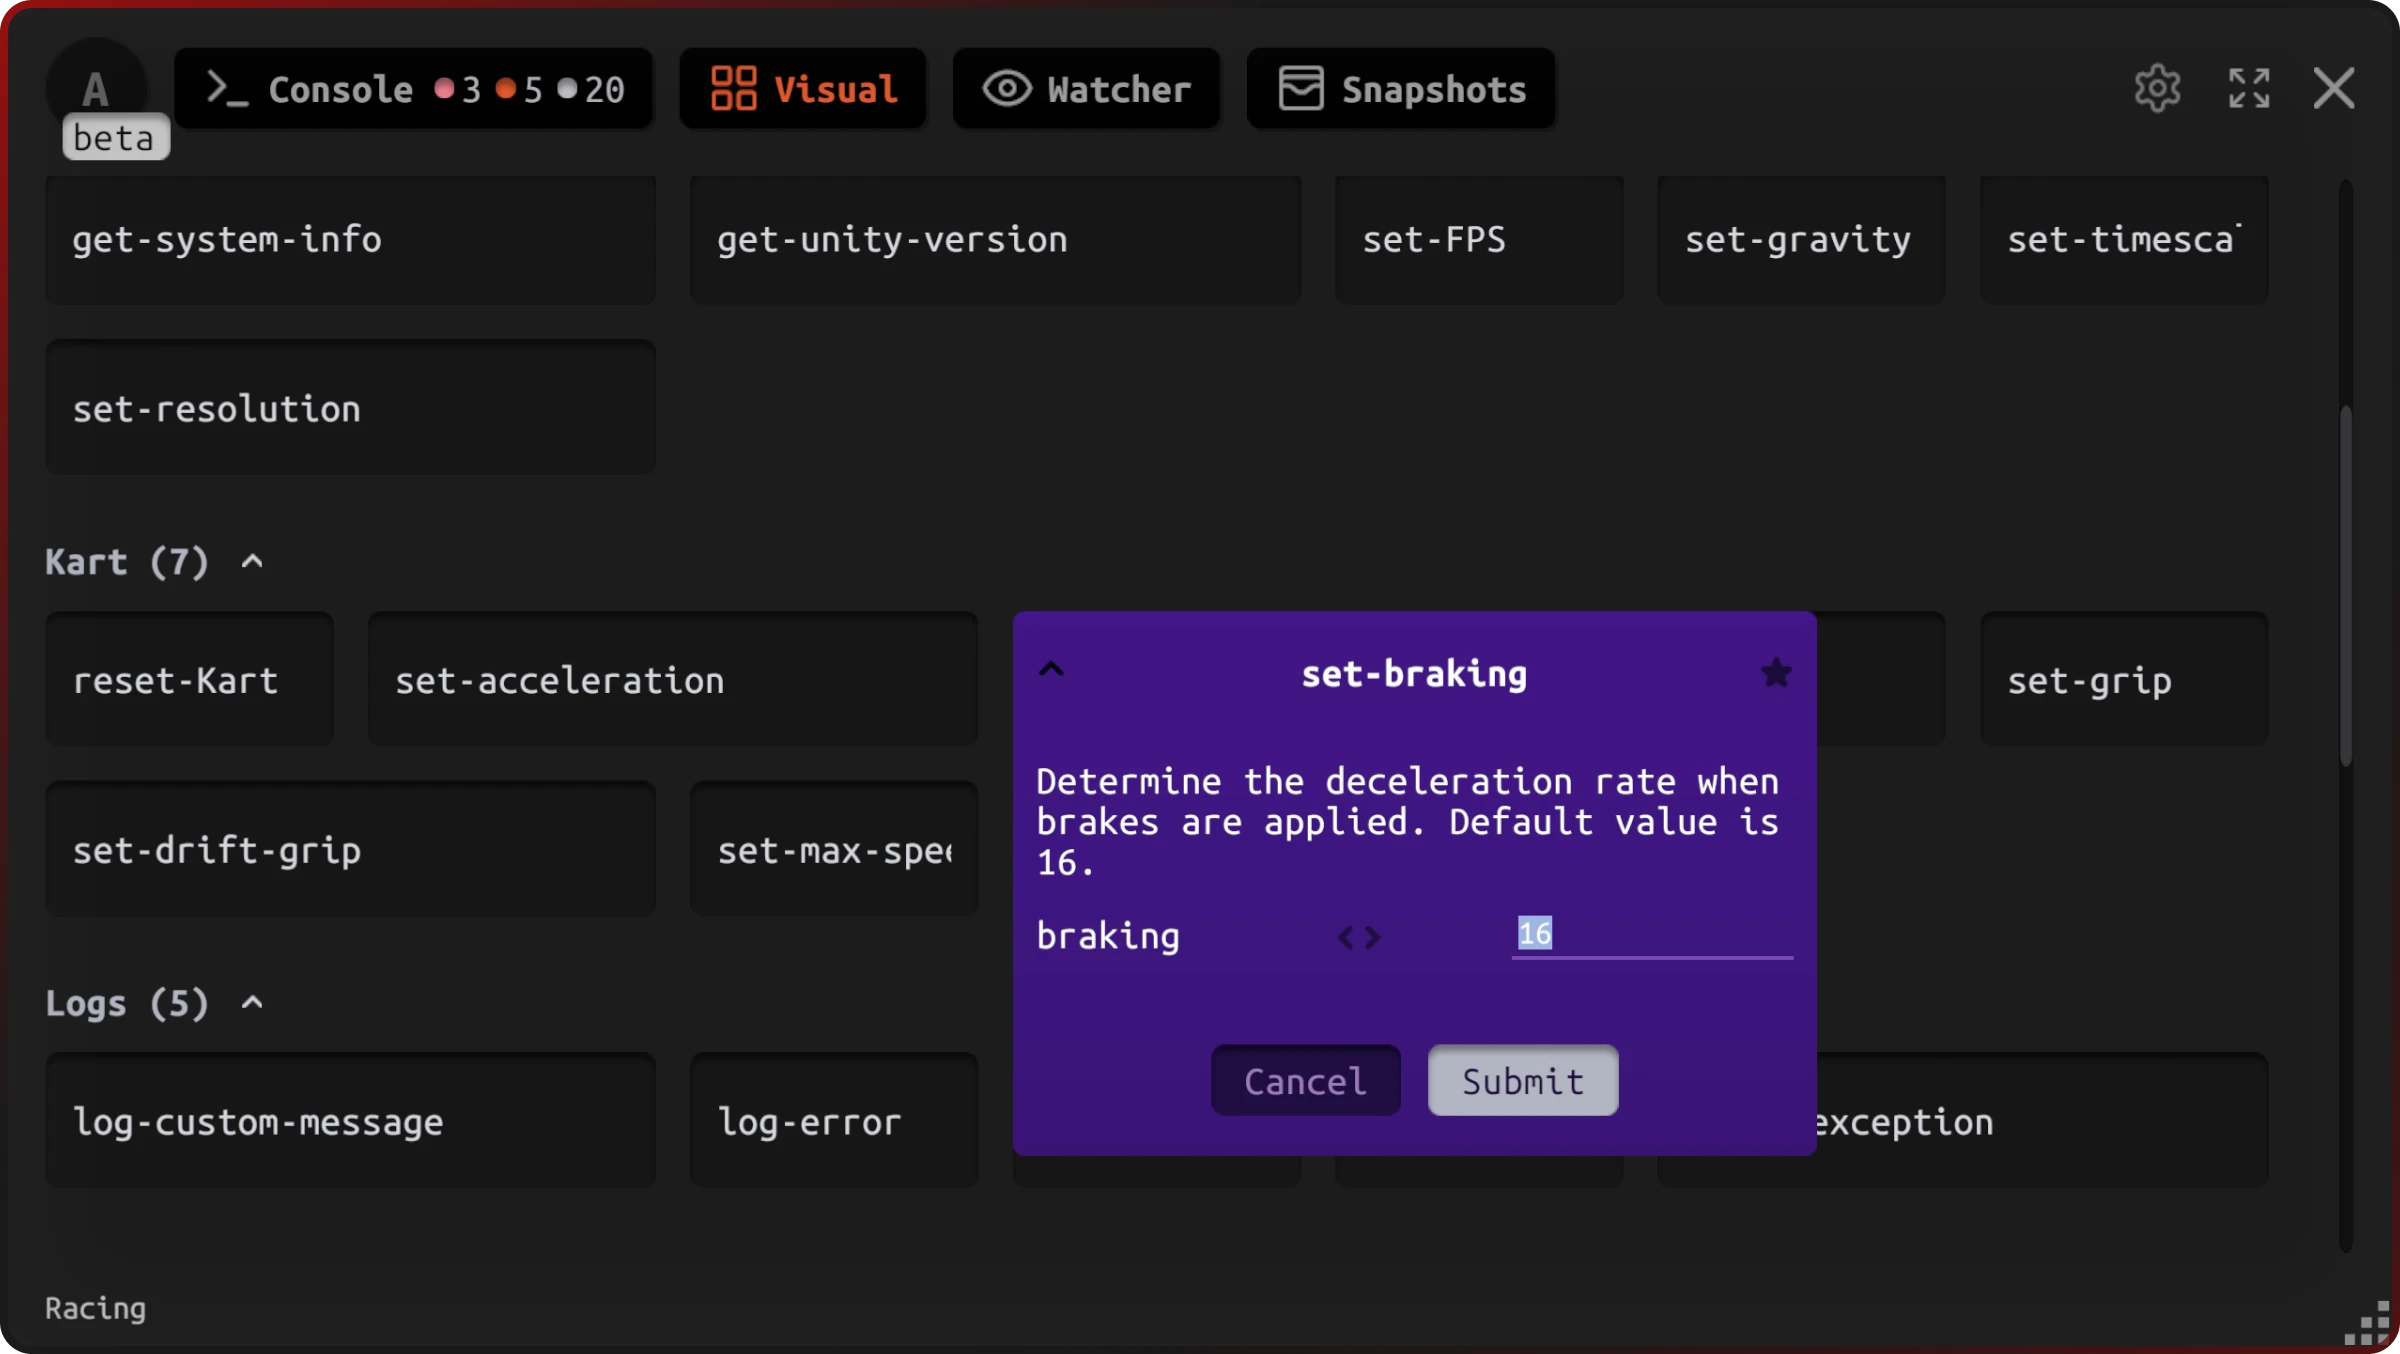Close the debug panel with X

tap(2334, 88)
